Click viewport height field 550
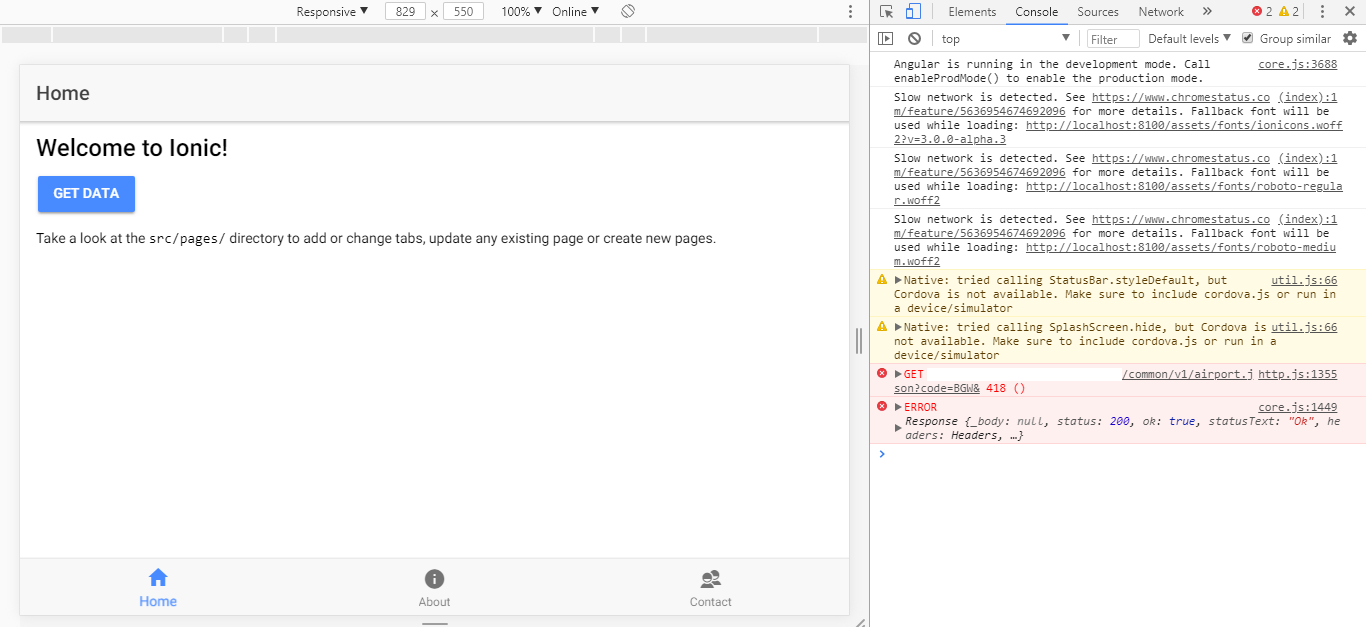This screenshot has height=627, width=1366. click(x=463, y=12)
